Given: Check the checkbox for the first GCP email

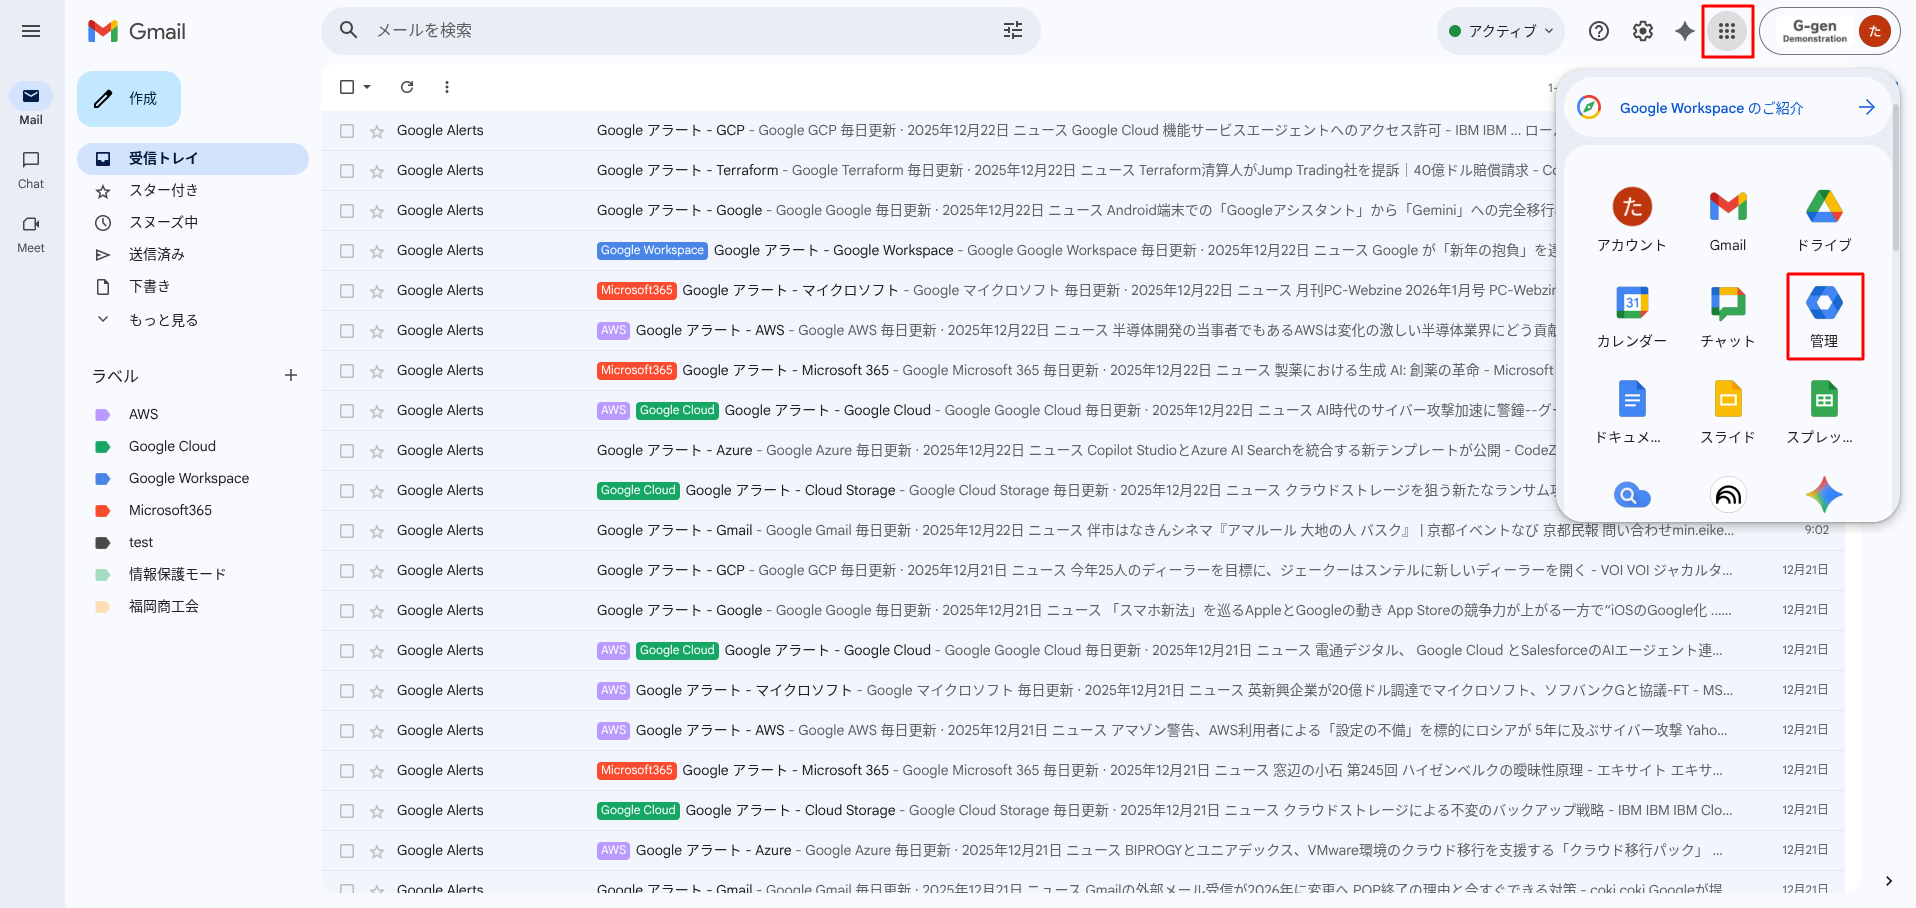Looking at the screenshot, I should (x=347, y=131).
